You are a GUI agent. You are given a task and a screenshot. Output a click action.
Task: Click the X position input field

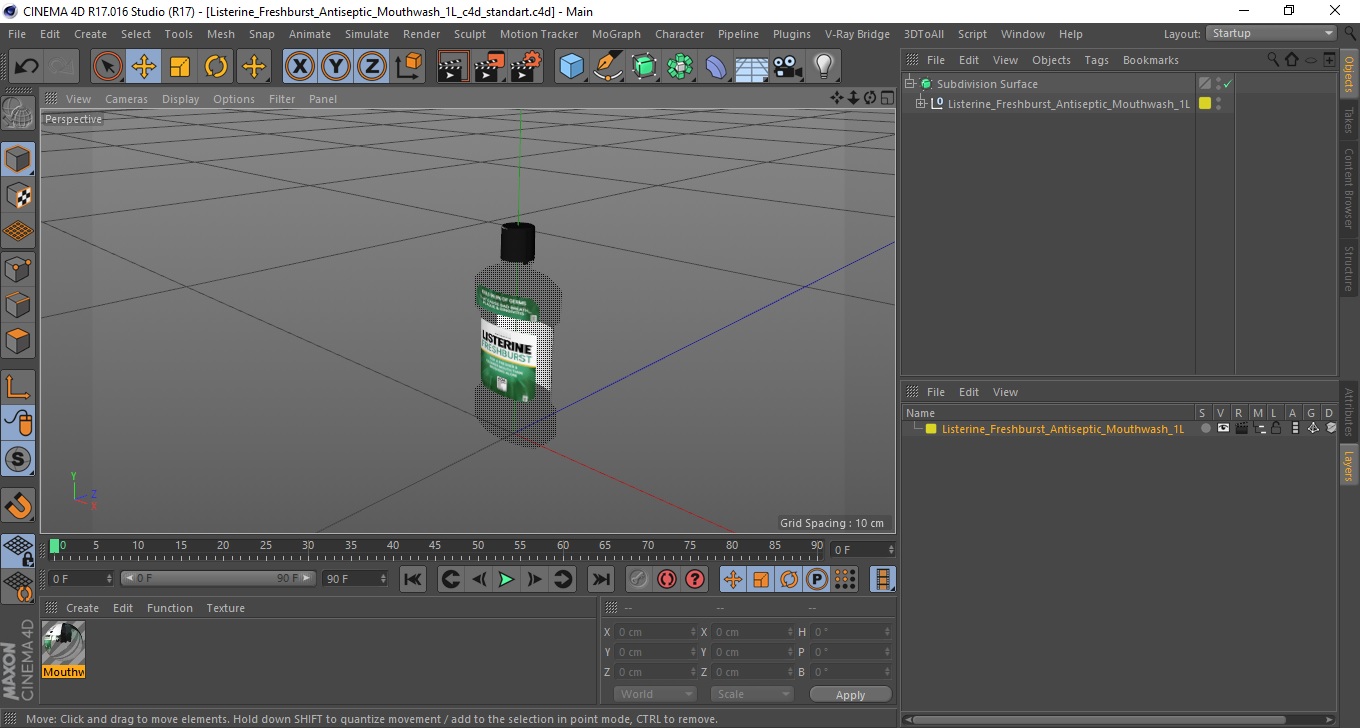pos(655,632)
